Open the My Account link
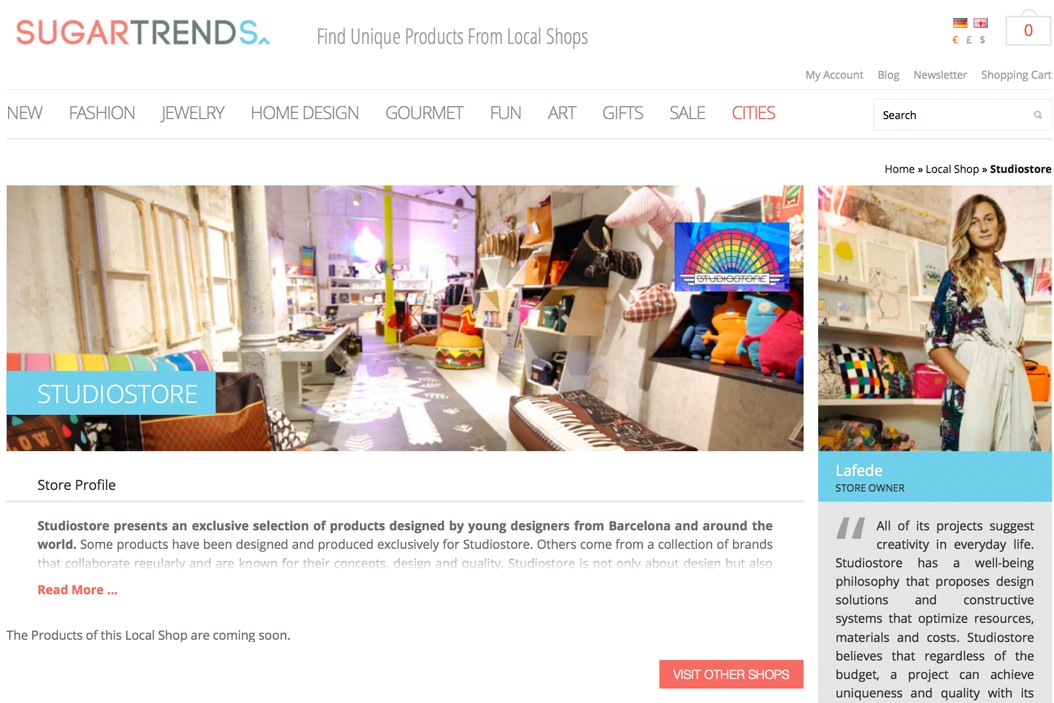The width and height of the screenshot is (1054, 703). (x=834, y=75)
